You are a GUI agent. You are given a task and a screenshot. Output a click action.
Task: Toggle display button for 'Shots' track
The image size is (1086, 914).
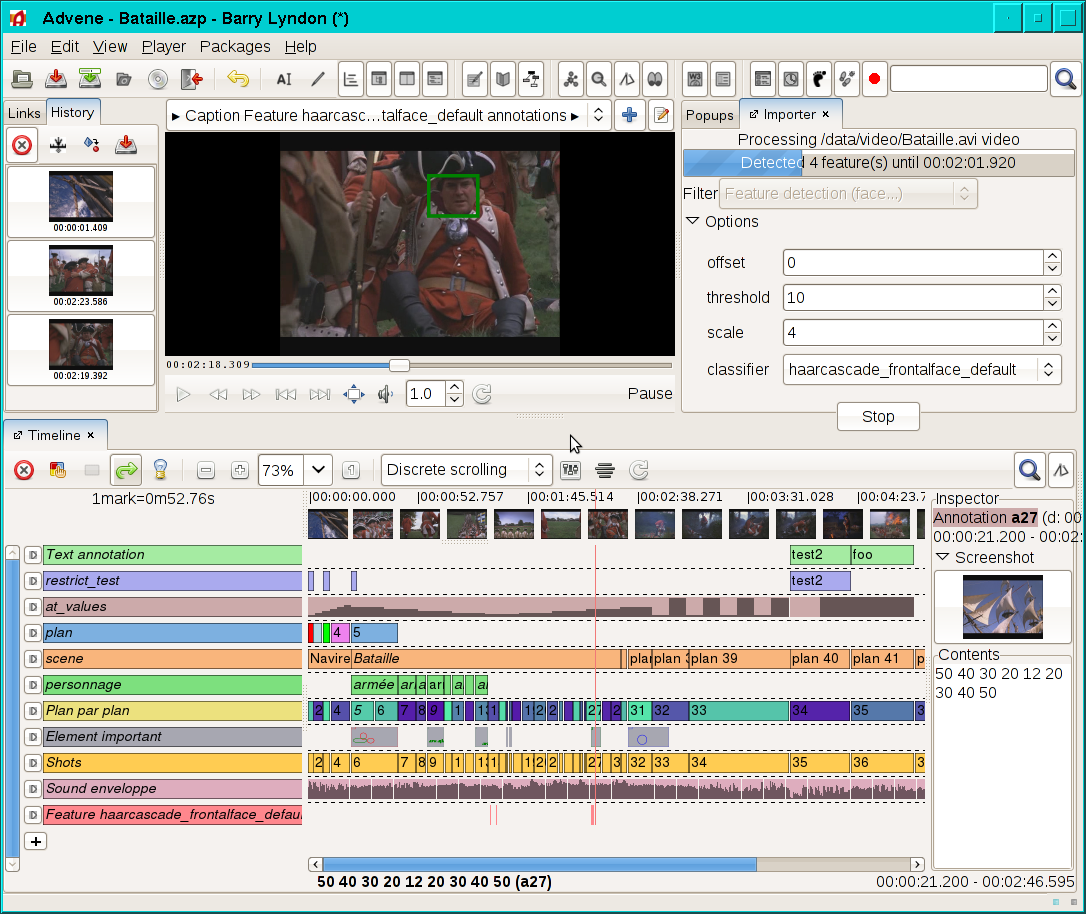click(x=32, y=763)
